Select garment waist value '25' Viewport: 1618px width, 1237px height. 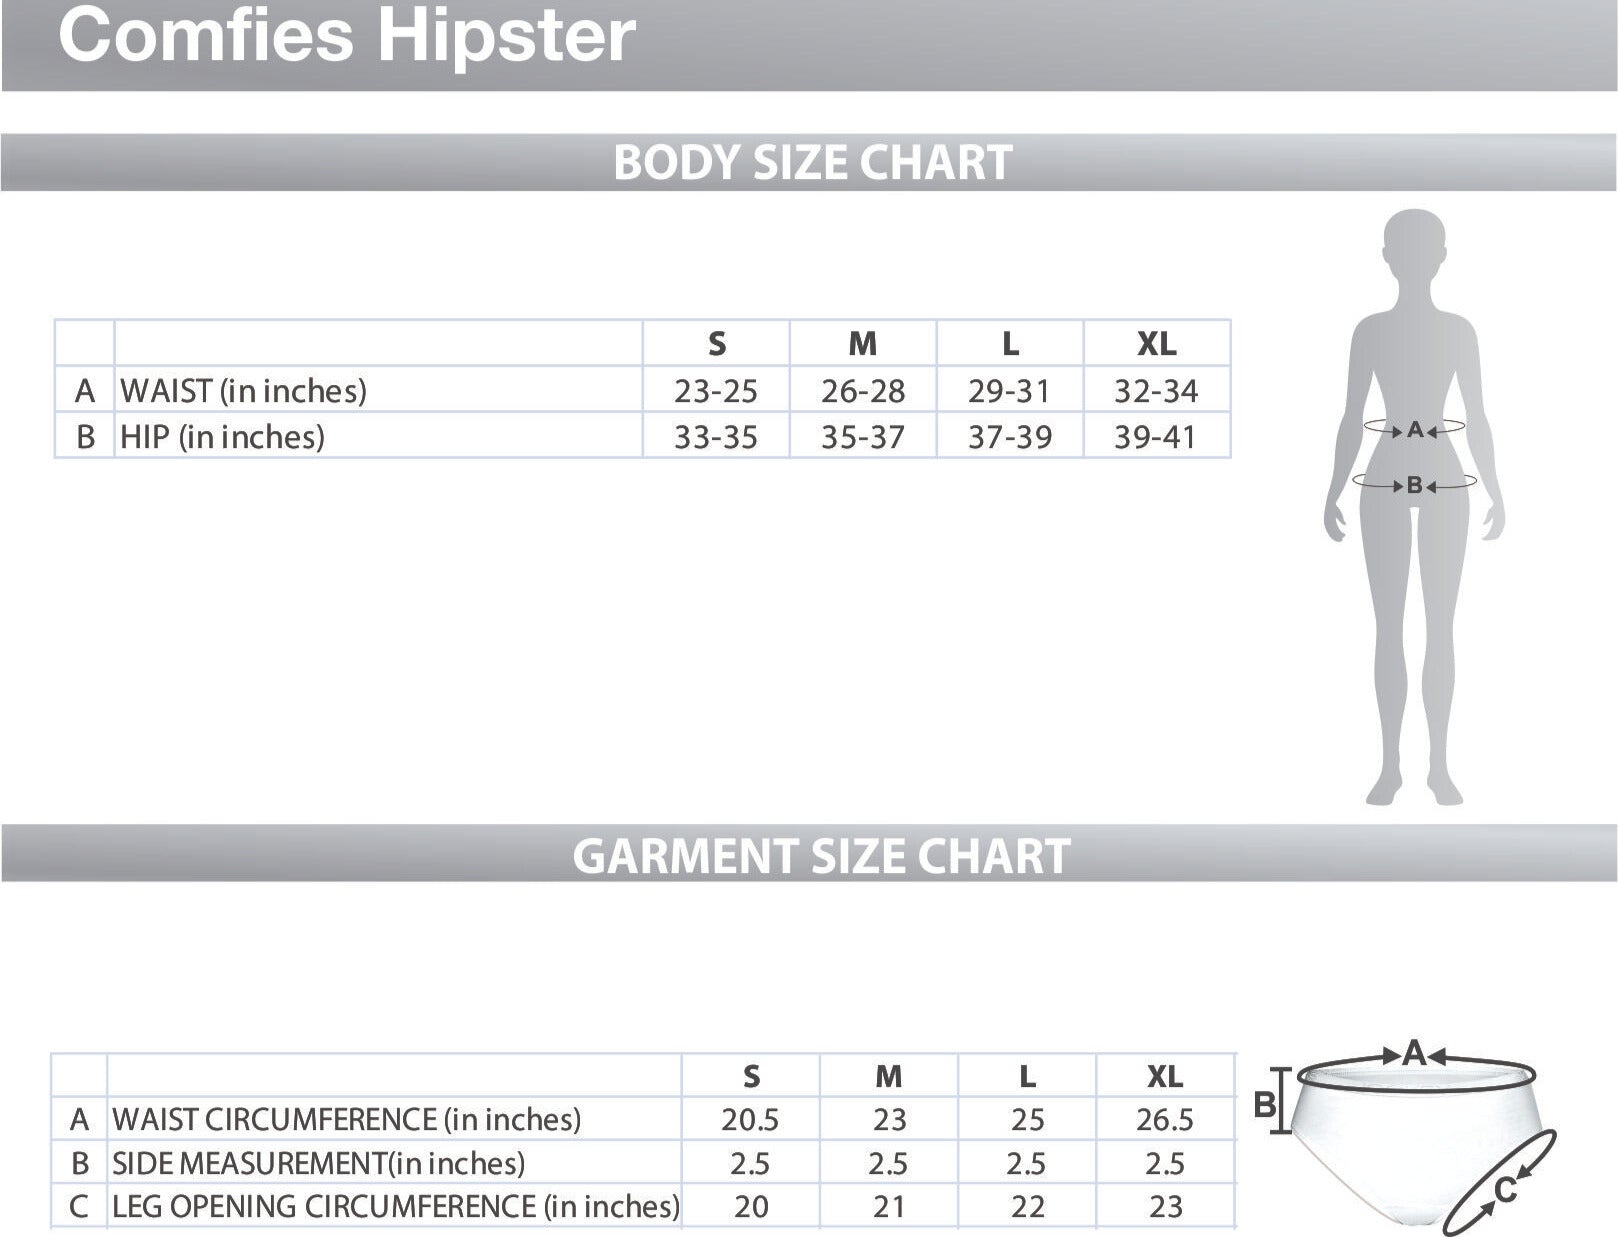[1027, 1120]
